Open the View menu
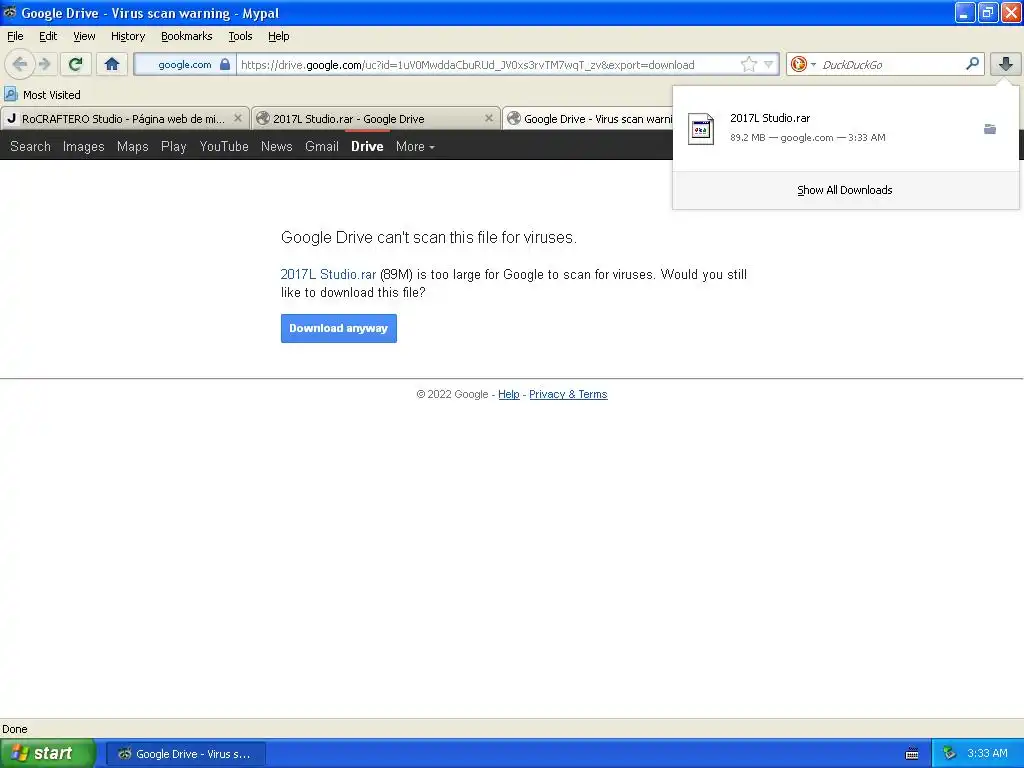 point(84,36)
